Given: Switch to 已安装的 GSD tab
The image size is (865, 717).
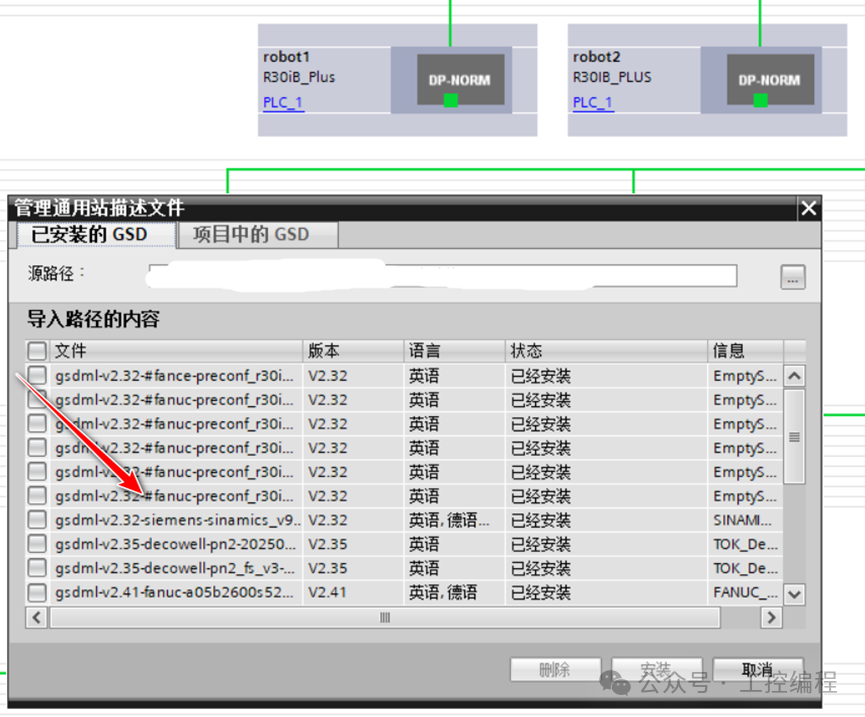Looking at the screenshot, I should [x=97, y=235].
